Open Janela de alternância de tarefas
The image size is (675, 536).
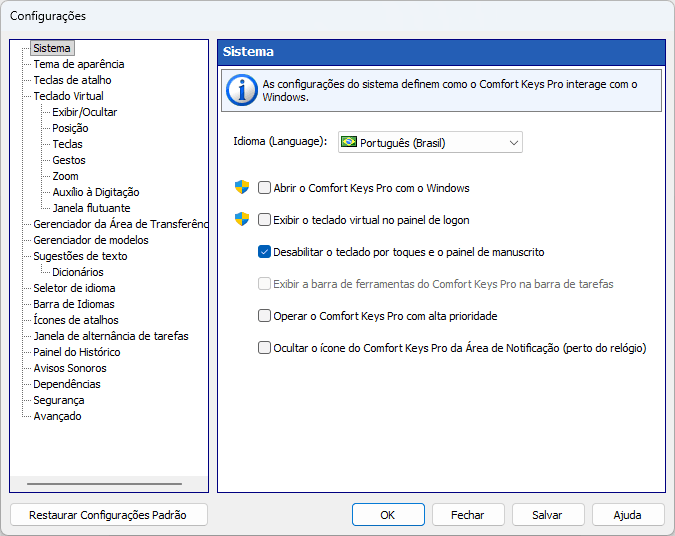[111, 336]
